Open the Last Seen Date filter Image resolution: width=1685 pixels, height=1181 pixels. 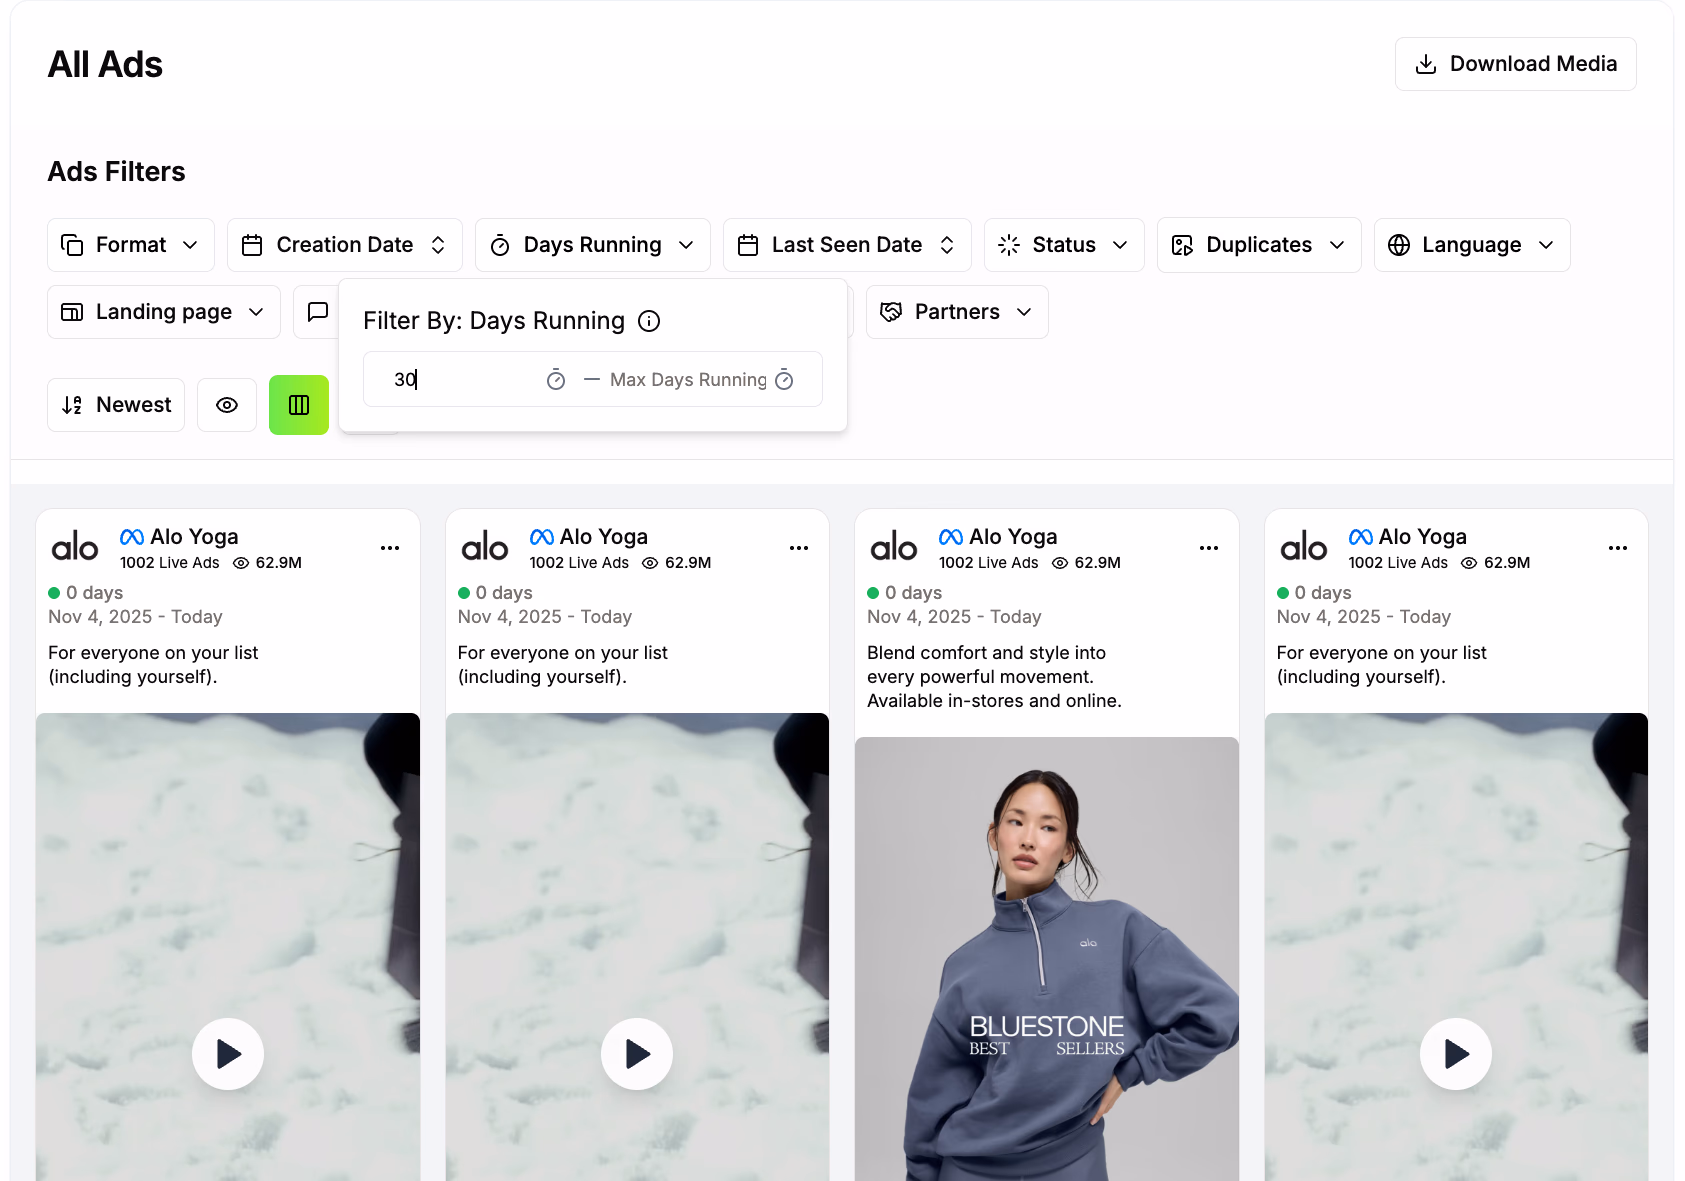[x=846, y=244]
